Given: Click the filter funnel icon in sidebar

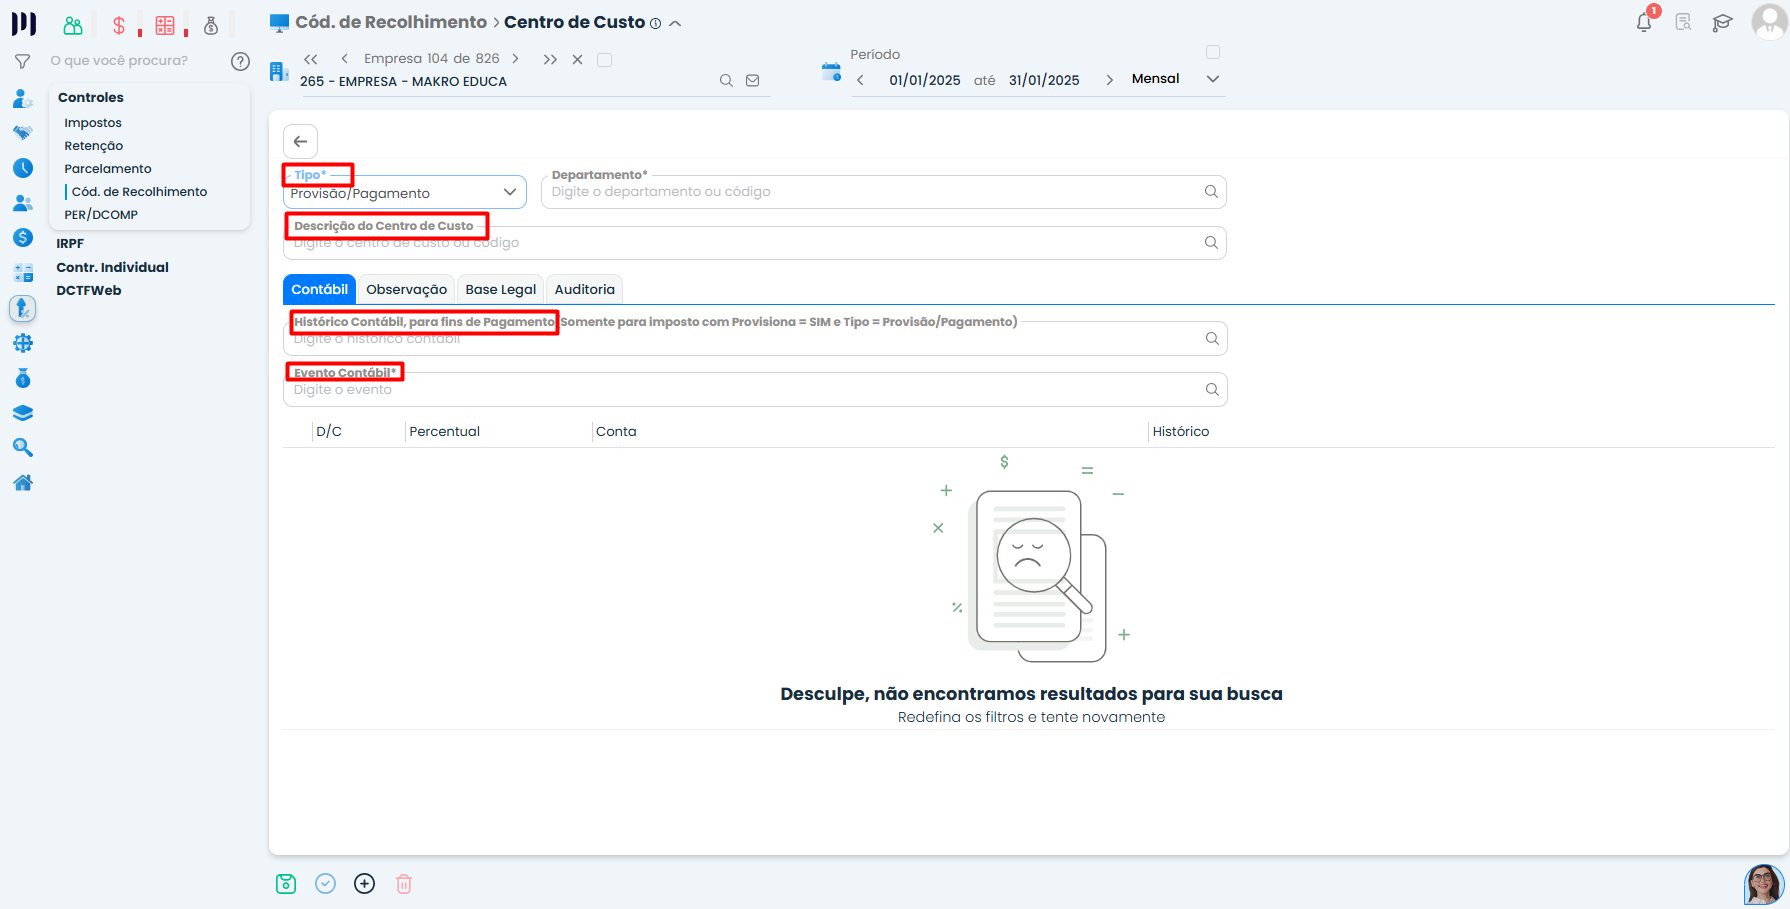Looking at the screenshot, I should [22, 61].
